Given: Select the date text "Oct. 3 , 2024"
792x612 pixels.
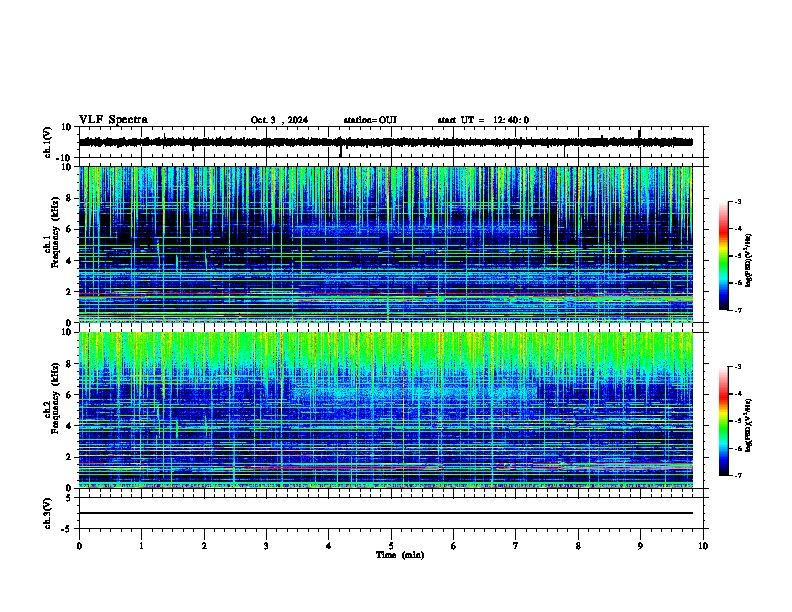Looking at the screenshot, I should tap(279, 120).
